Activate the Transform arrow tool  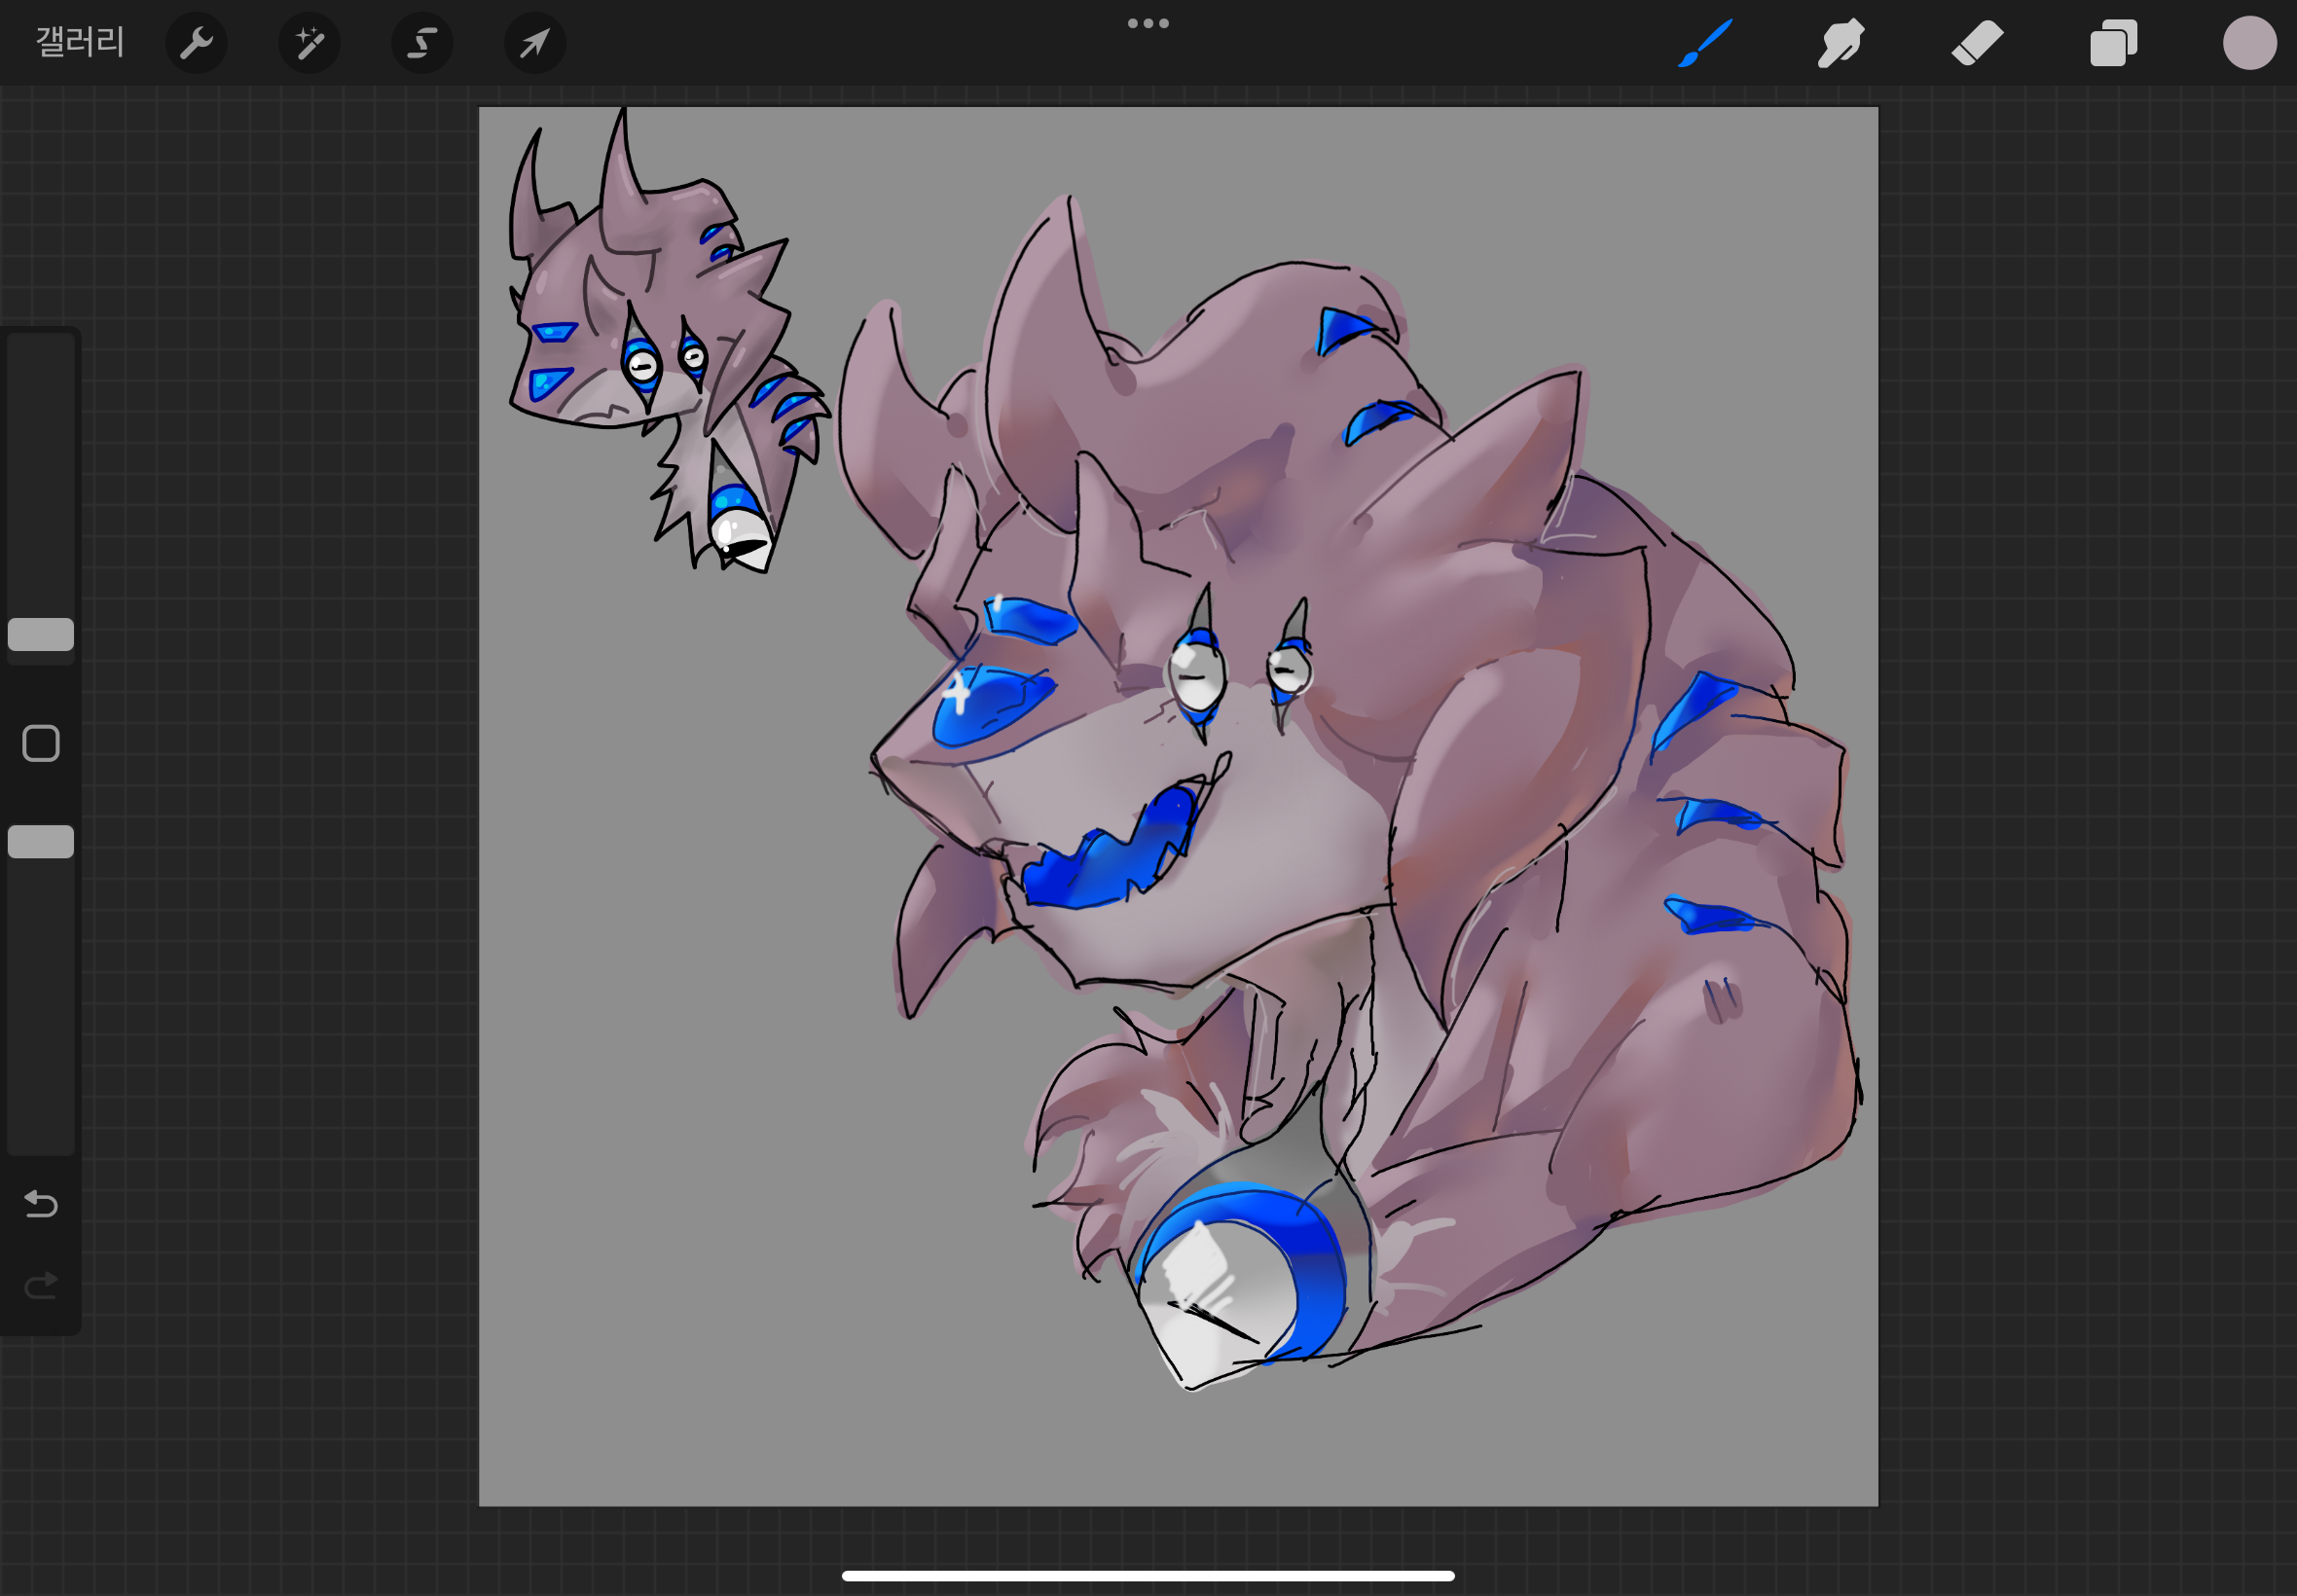click(x=535, y=43)
